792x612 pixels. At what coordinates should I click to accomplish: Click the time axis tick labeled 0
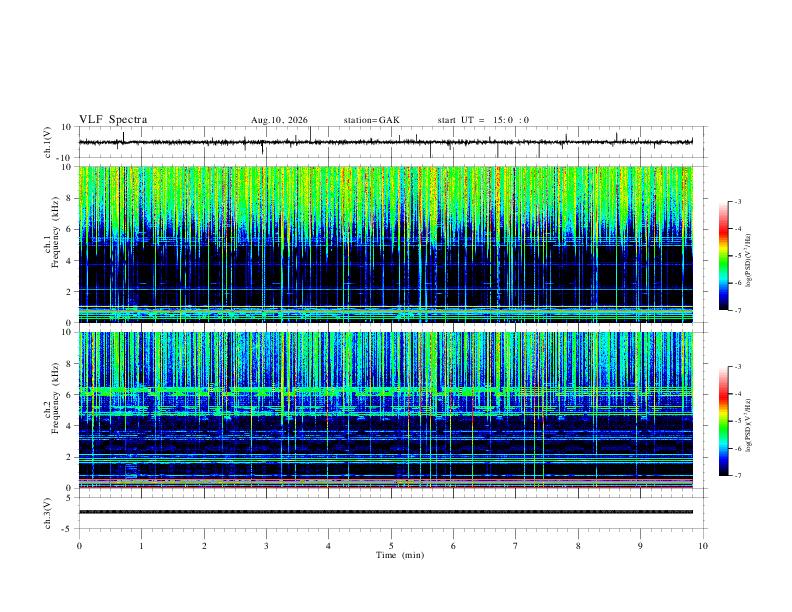79,546
